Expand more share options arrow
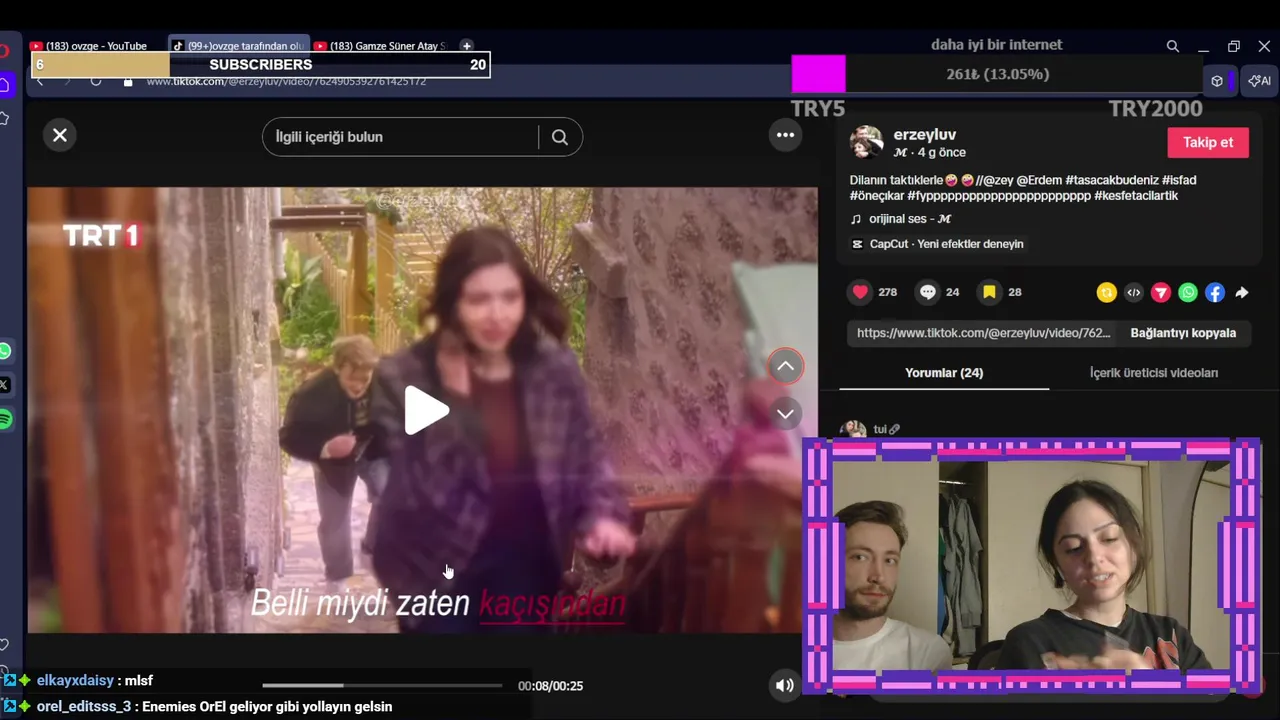1280x720 pixels. (1241, 292)
